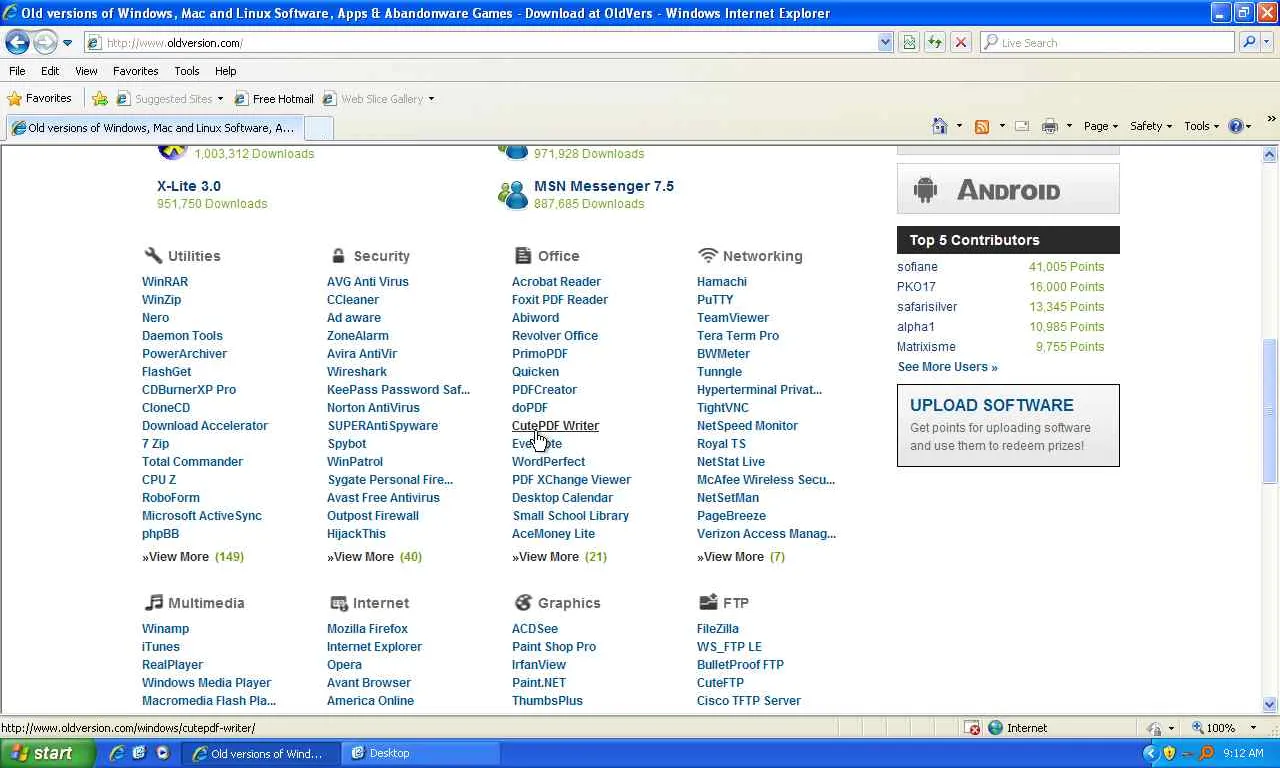
Task: Click the system tray clock 9:12 AM
Action: [1243, 753]
